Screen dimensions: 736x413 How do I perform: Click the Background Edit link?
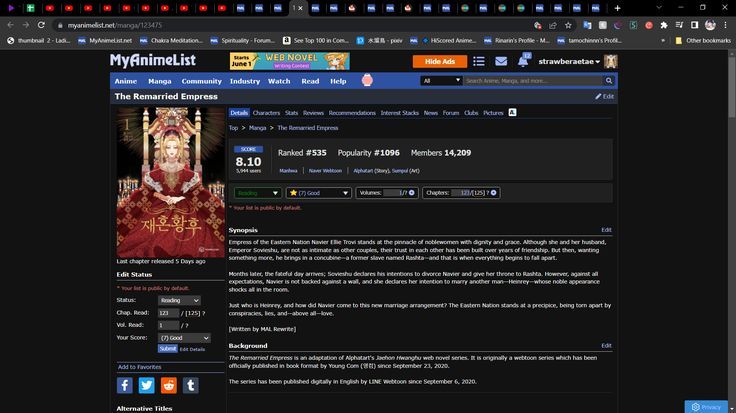click(x=606, y=345)
